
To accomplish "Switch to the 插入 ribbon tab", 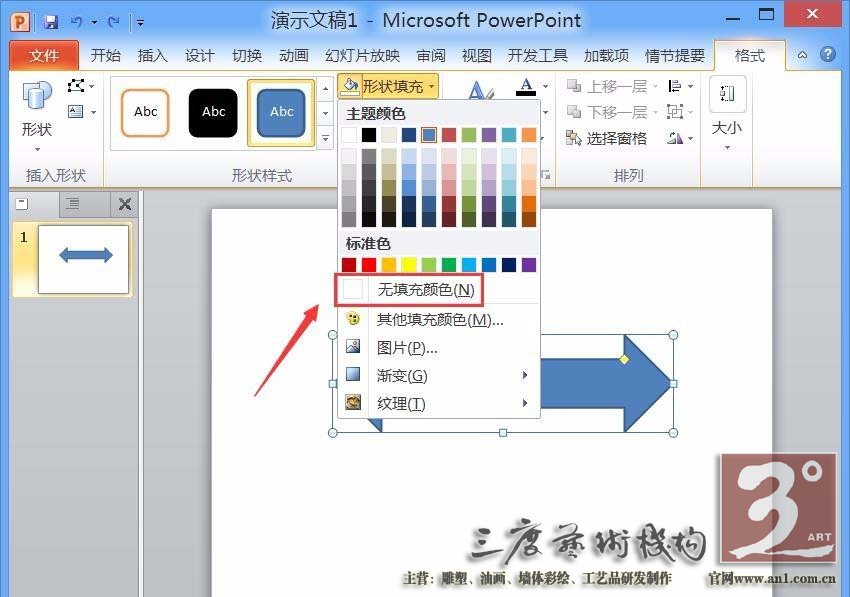I will [152, 55].
